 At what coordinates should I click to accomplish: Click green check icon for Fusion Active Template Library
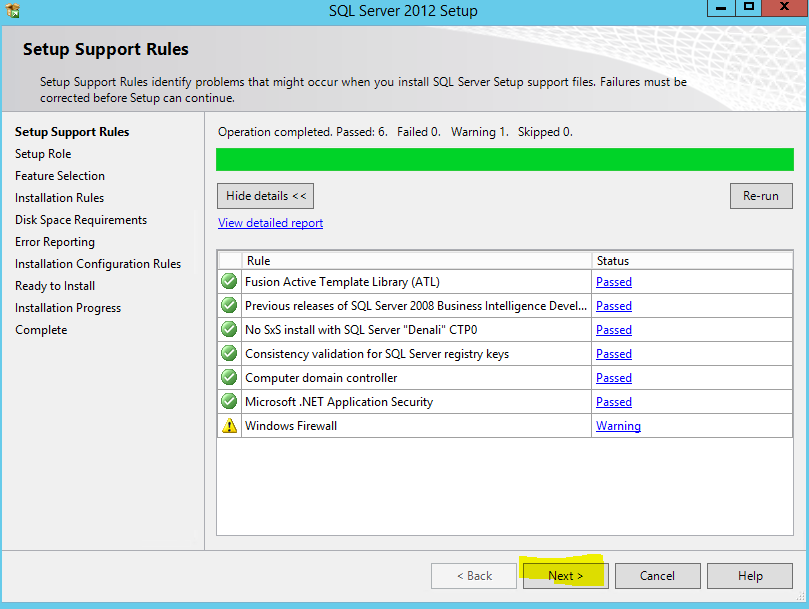click(x=229, y=281)
